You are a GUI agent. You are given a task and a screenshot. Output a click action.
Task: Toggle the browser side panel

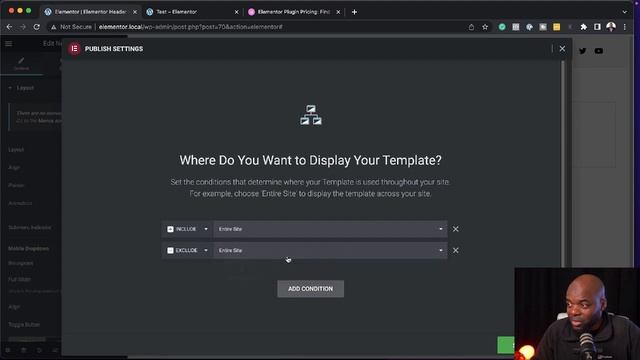point(597,27)
